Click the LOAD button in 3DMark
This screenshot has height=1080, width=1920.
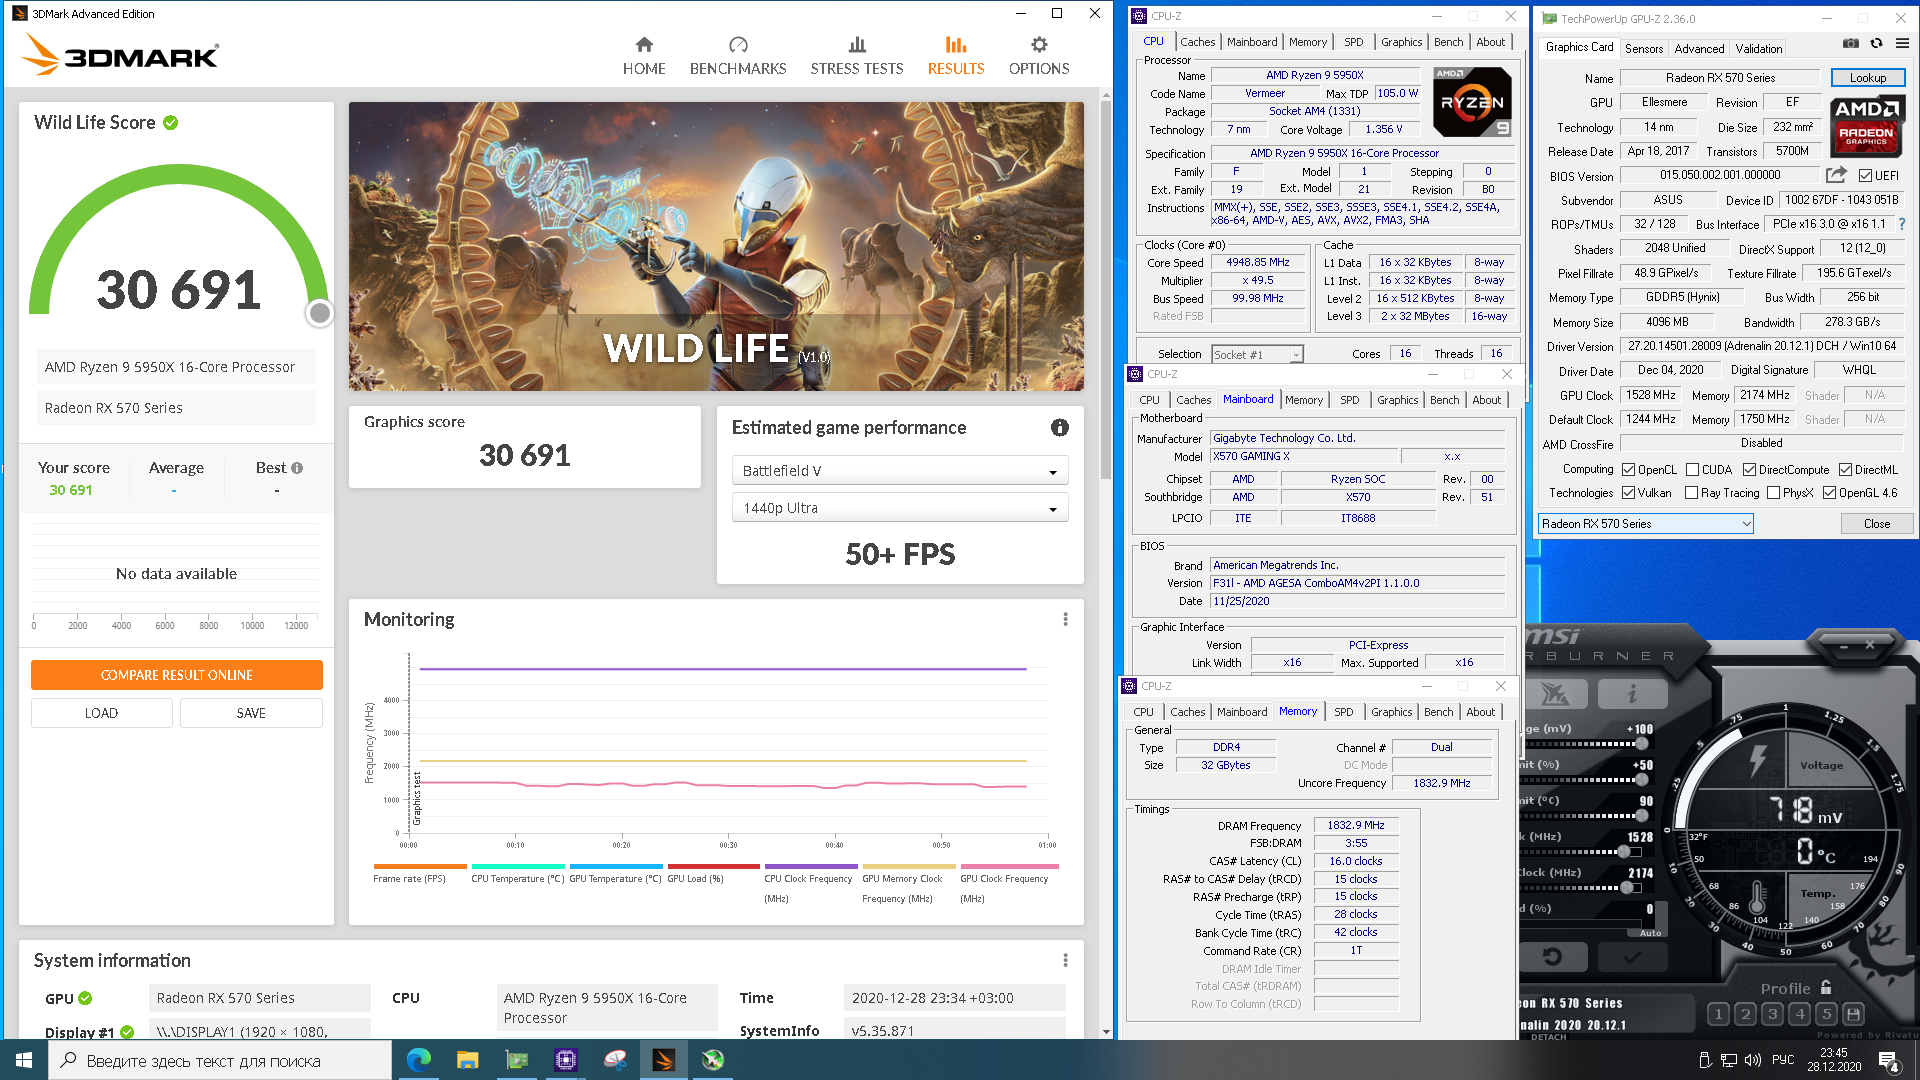tap(101, 713)
